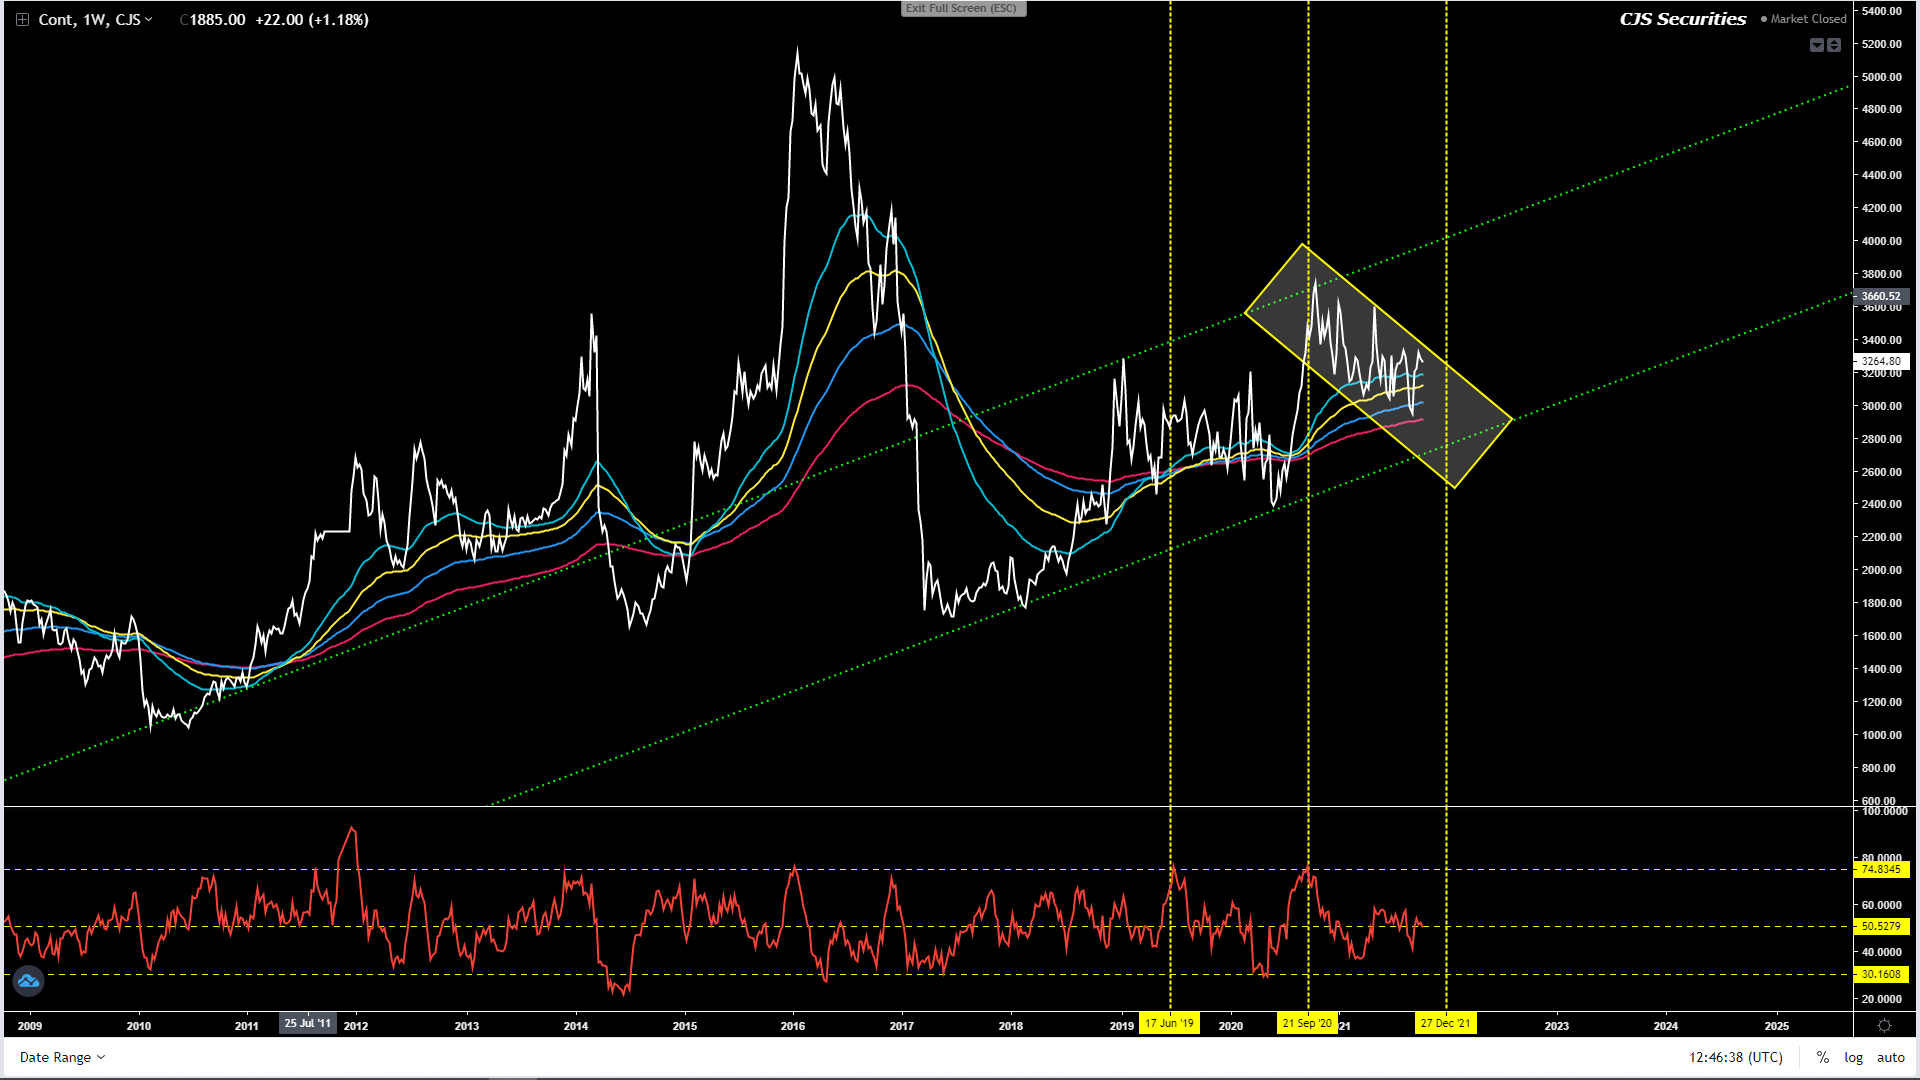Image resolution: width=1920 pixels, height=1080 pixels.
Task: Click the expand pane icon beside Cont symbol
Action: click(x=22, y=19)
